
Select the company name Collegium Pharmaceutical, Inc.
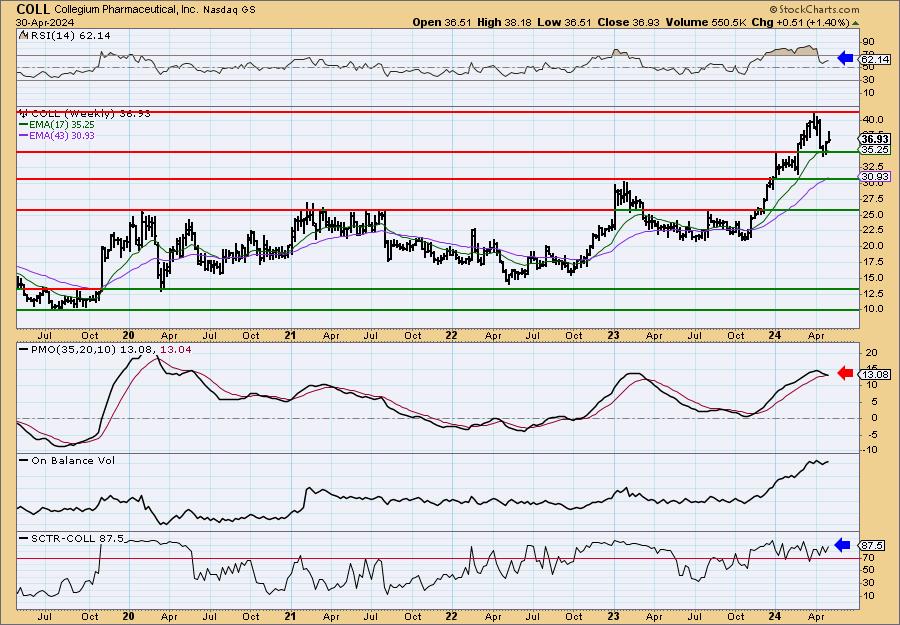127,10
